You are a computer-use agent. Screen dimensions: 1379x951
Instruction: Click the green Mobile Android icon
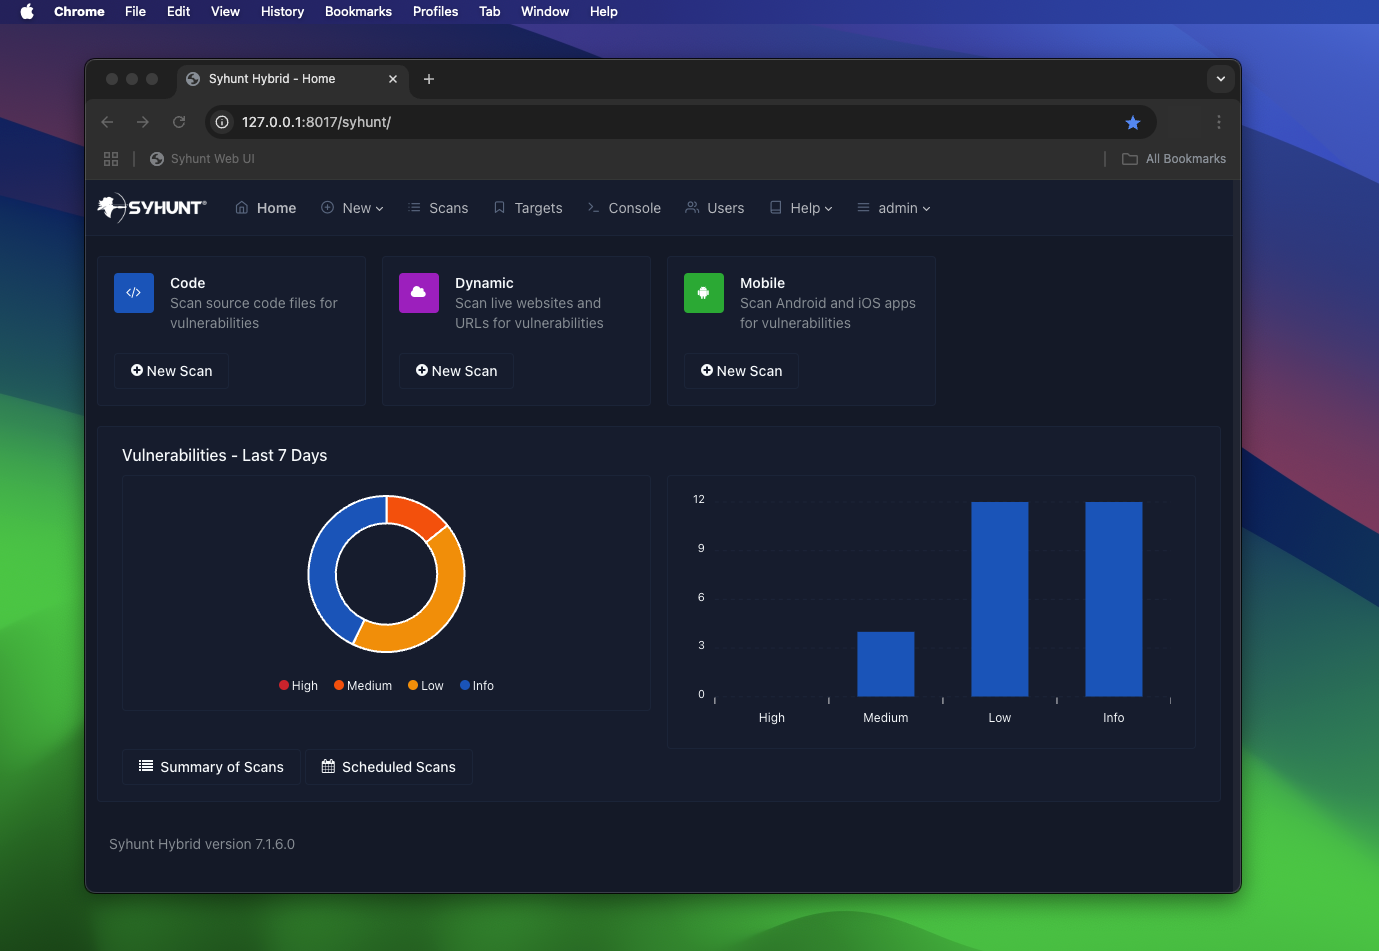[704, 293]
